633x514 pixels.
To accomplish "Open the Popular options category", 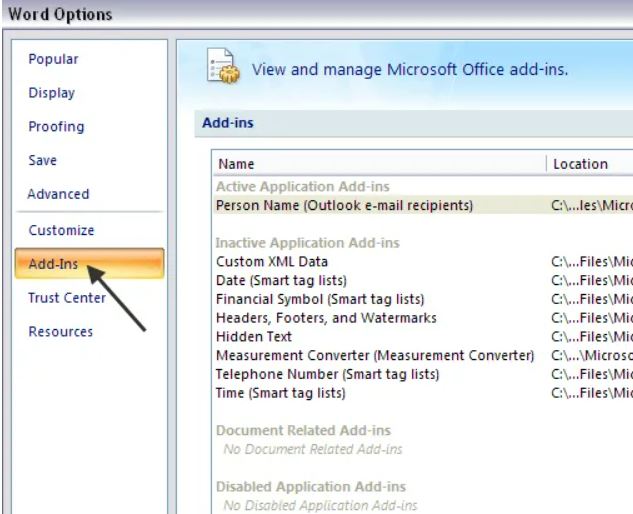I will (x=53, y=59).
